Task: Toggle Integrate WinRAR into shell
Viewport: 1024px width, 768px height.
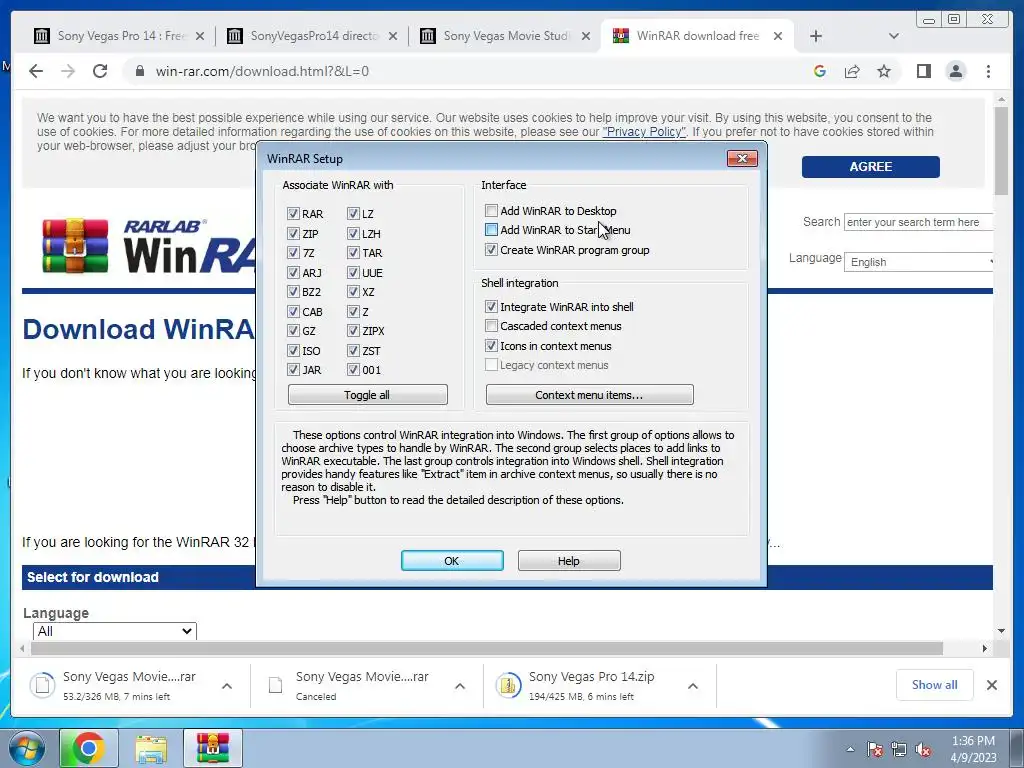Action: [491, 306]
